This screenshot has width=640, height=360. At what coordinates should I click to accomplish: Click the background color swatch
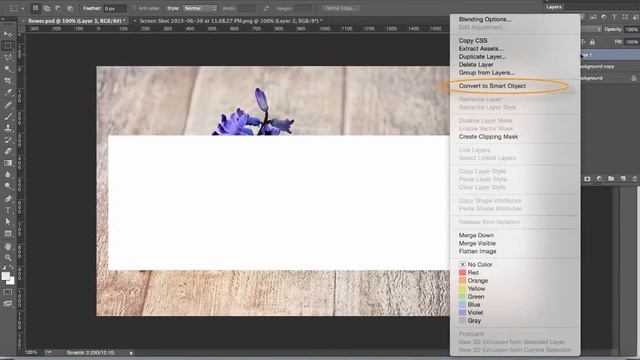click(11, 281)
